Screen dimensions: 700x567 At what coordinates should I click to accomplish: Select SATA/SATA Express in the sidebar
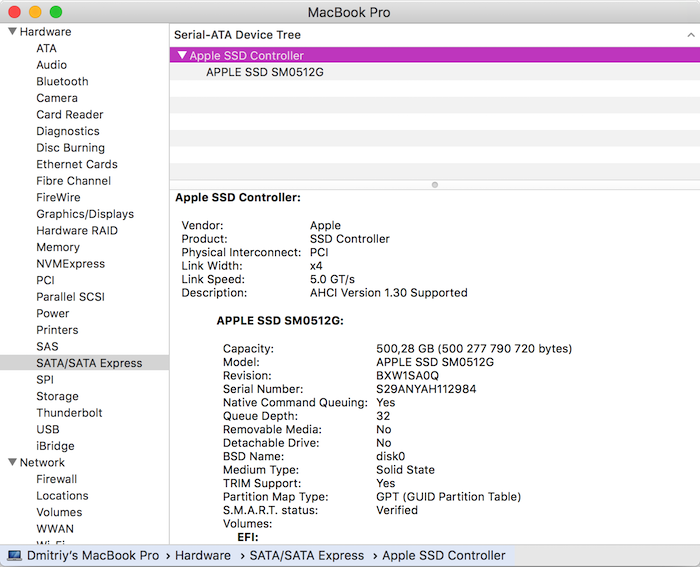tap(84, 363)
